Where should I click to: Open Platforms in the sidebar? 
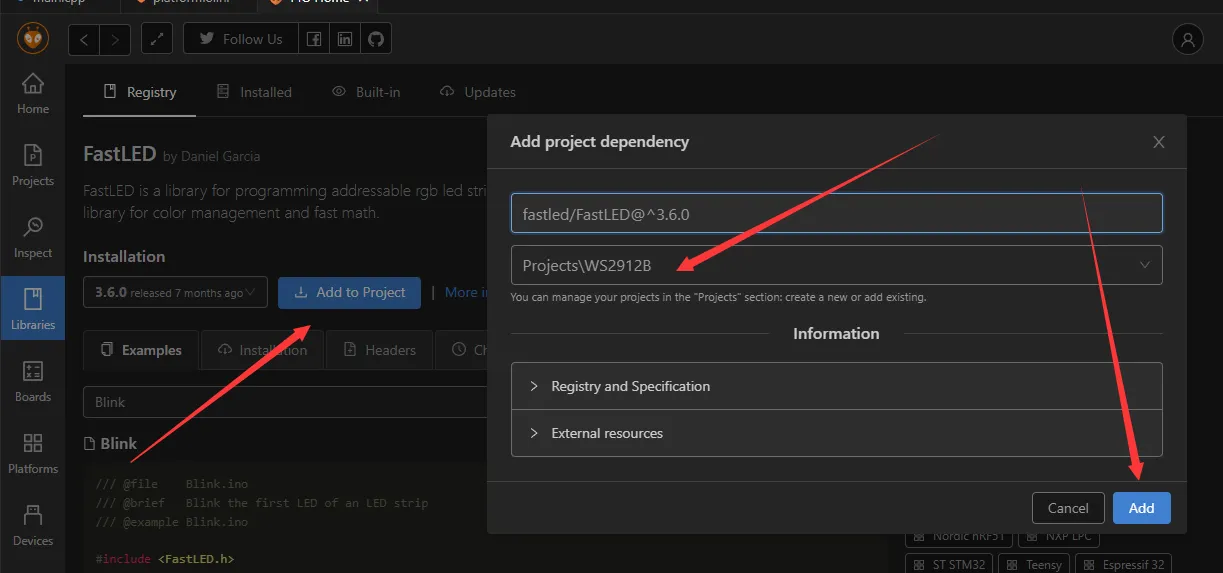(33, 454)
